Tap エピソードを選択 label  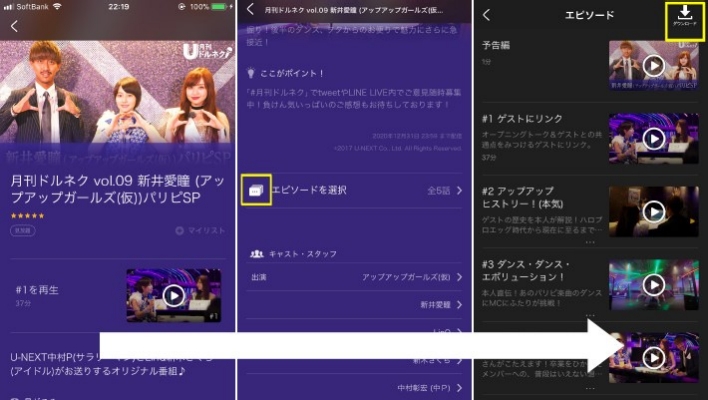[x=309, y=190]
